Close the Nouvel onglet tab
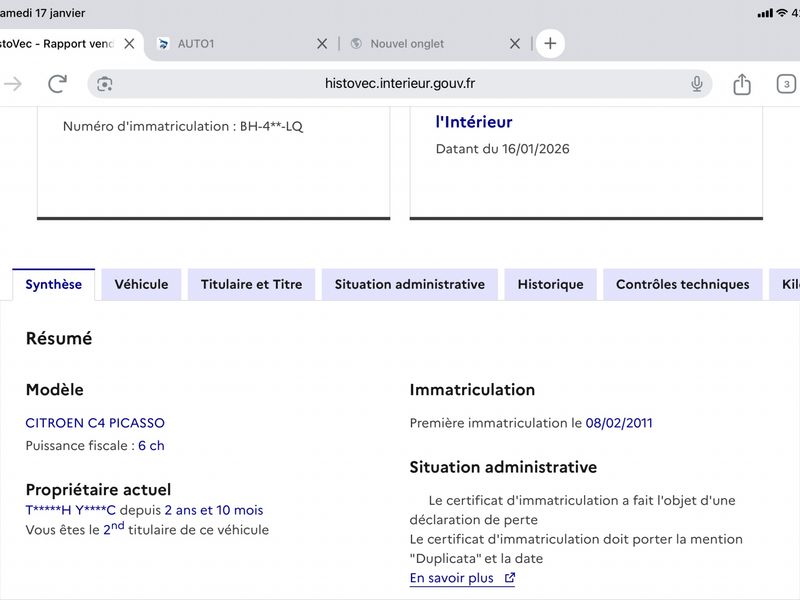 pos(515,44)
